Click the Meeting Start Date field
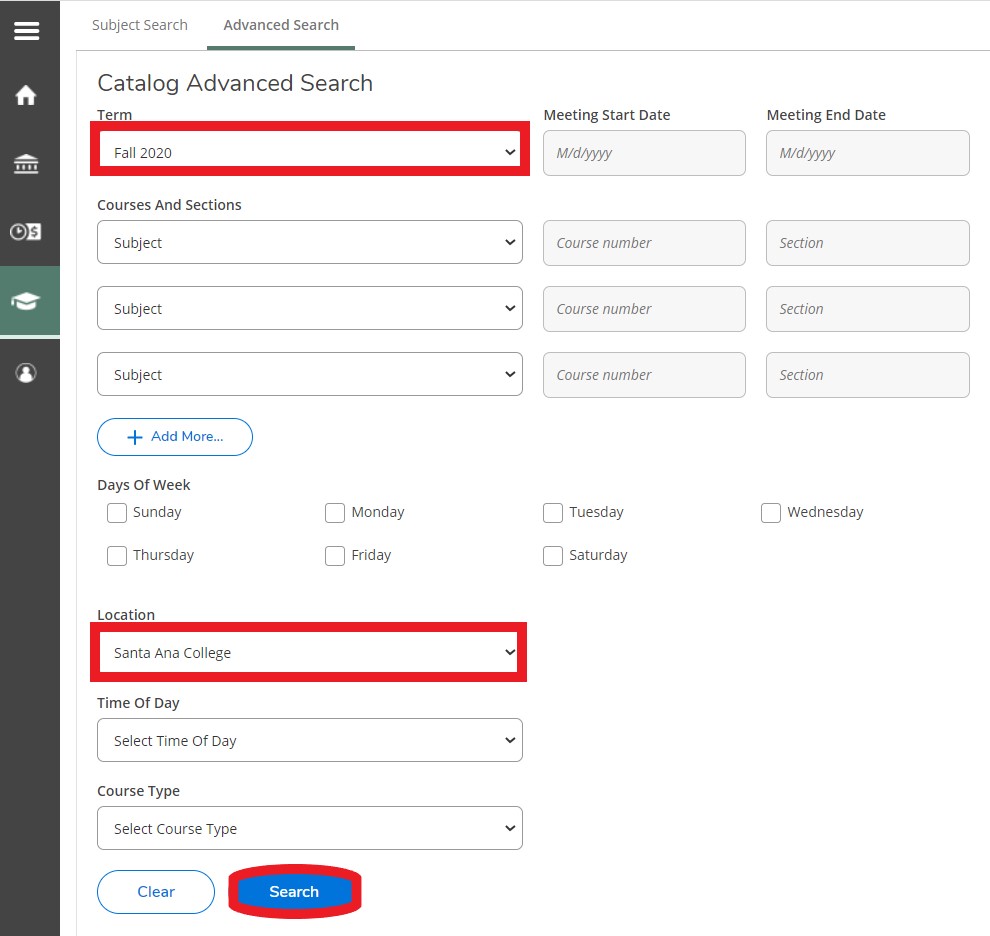 point(644,153)
